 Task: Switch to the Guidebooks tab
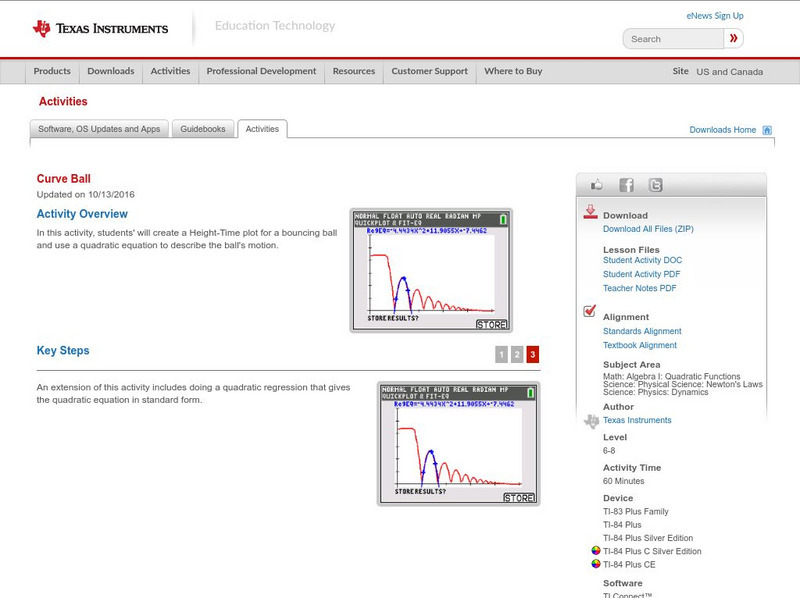(x=204, y=129)
